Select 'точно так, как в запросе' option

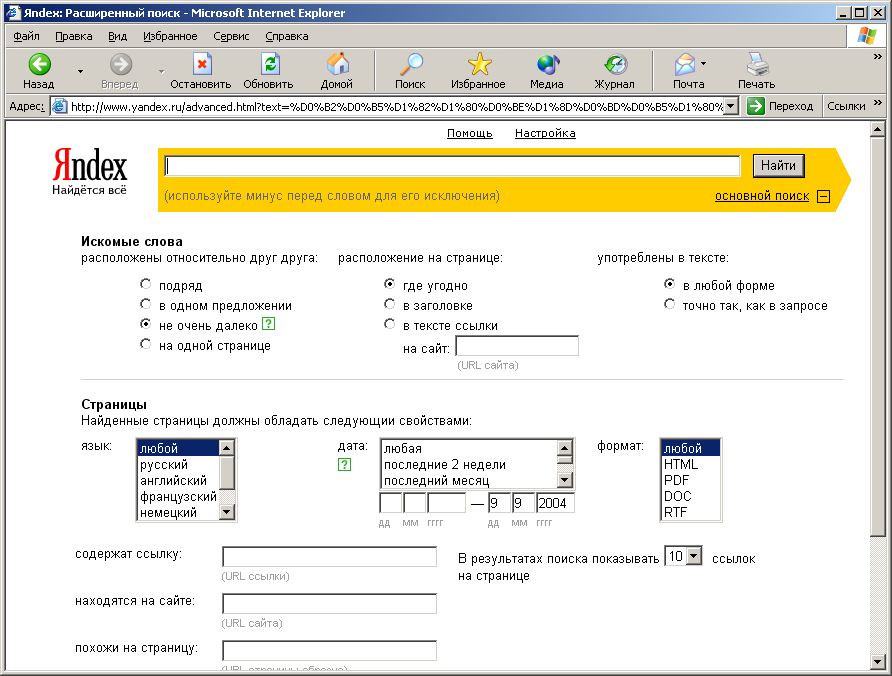(x=670, y=304)
